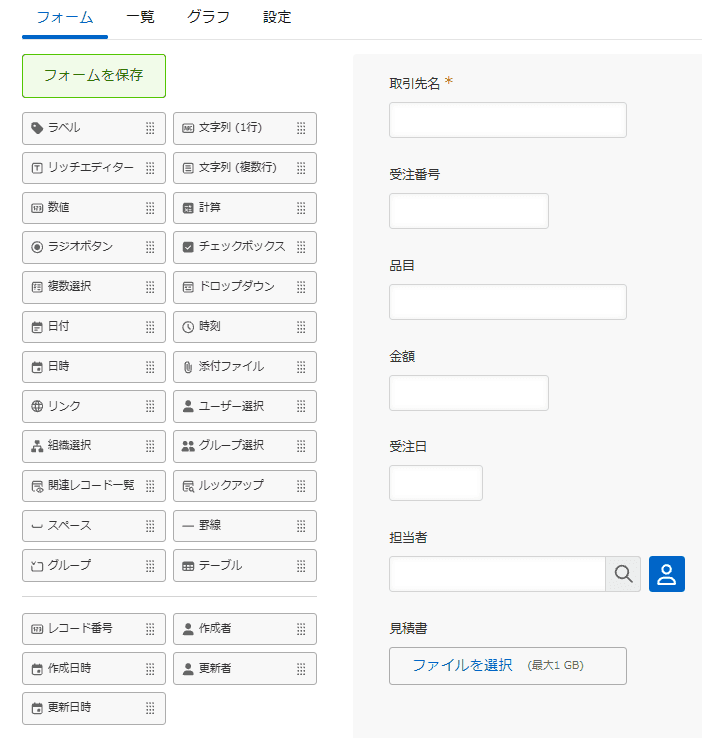Select the 作成日時 field item
The width and height of the screenshot is (702, 738).
(x=94, y=668)
